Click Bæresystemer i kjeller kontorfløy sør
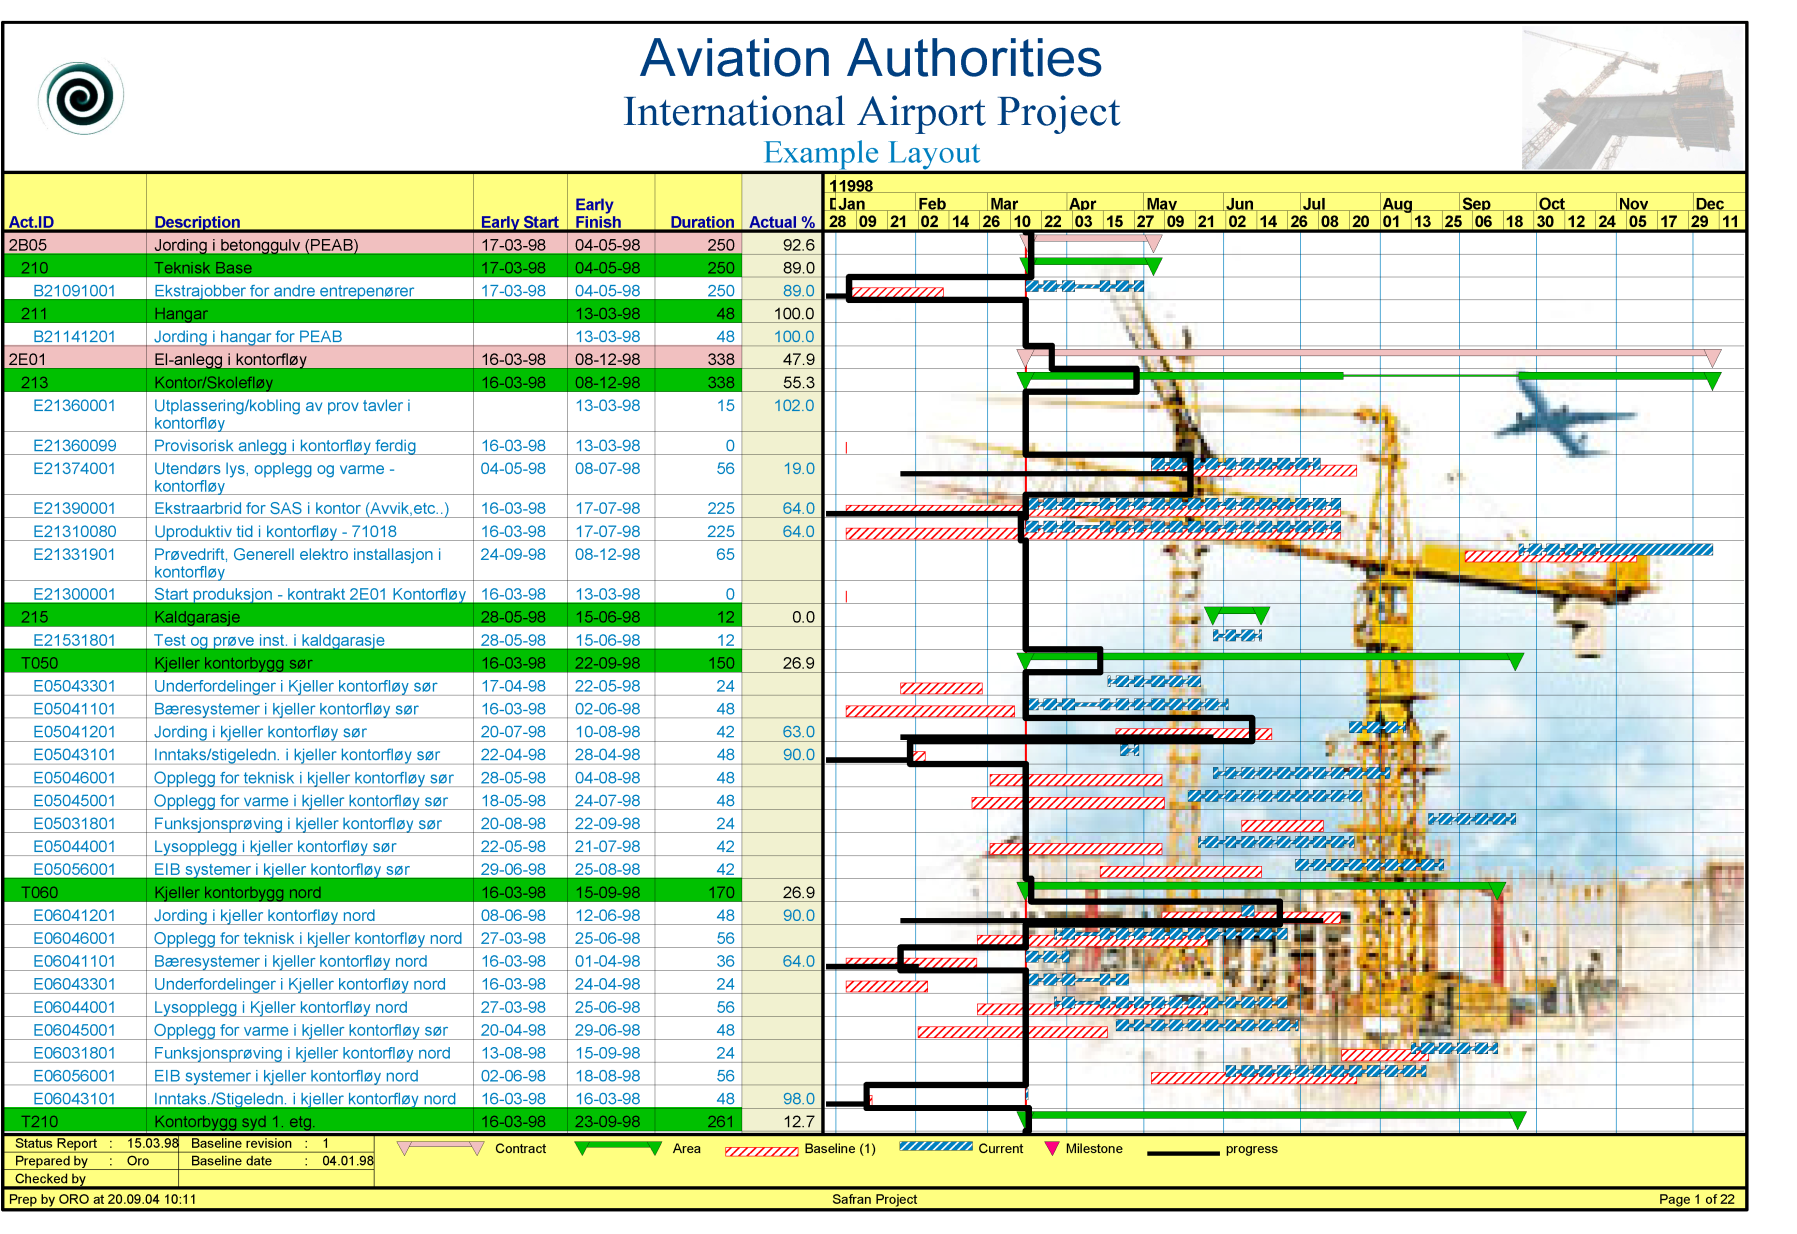1797x1234 pixels. [286, 710]
